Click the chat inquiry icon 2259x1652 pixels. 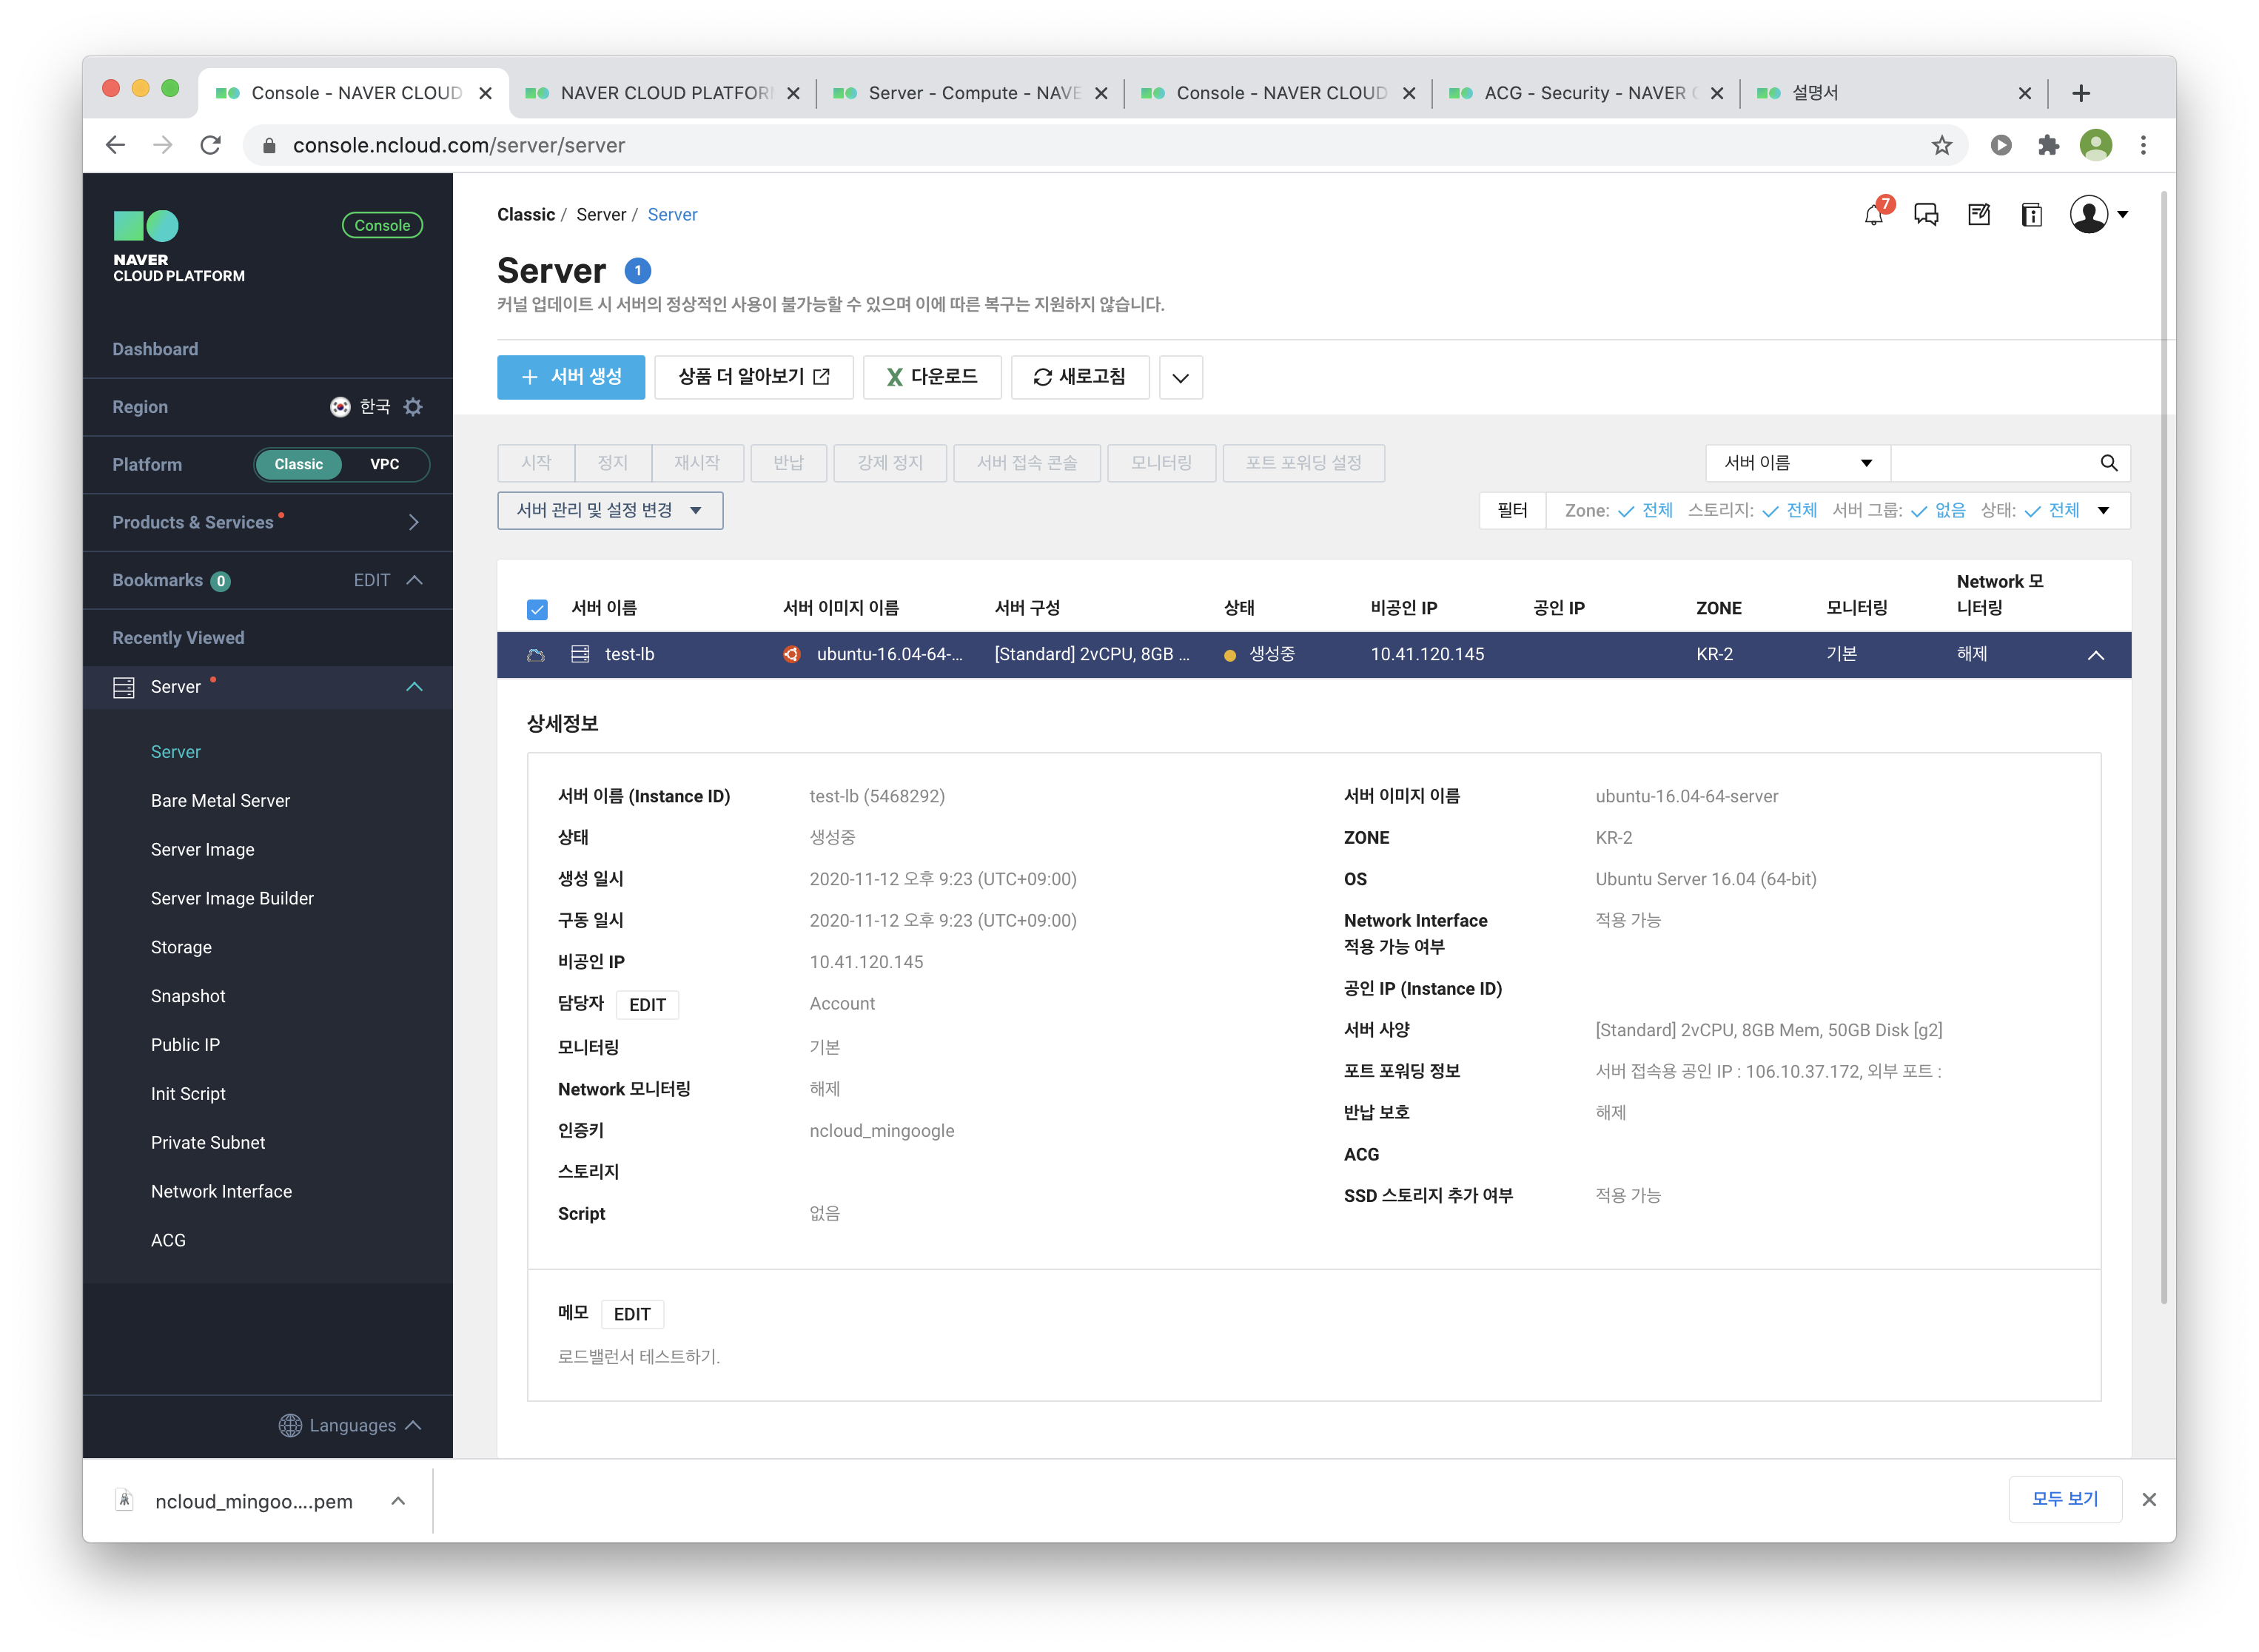1926,215
